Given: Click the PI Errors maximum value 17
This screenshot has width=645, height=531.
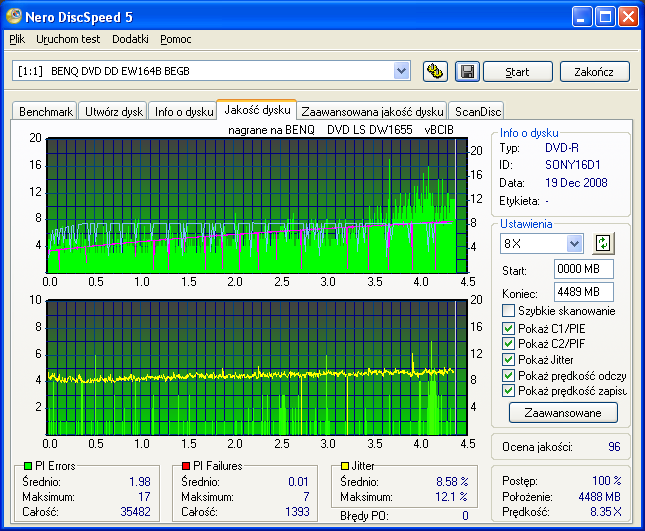Looking at the screenshot, I should (144, 497).
